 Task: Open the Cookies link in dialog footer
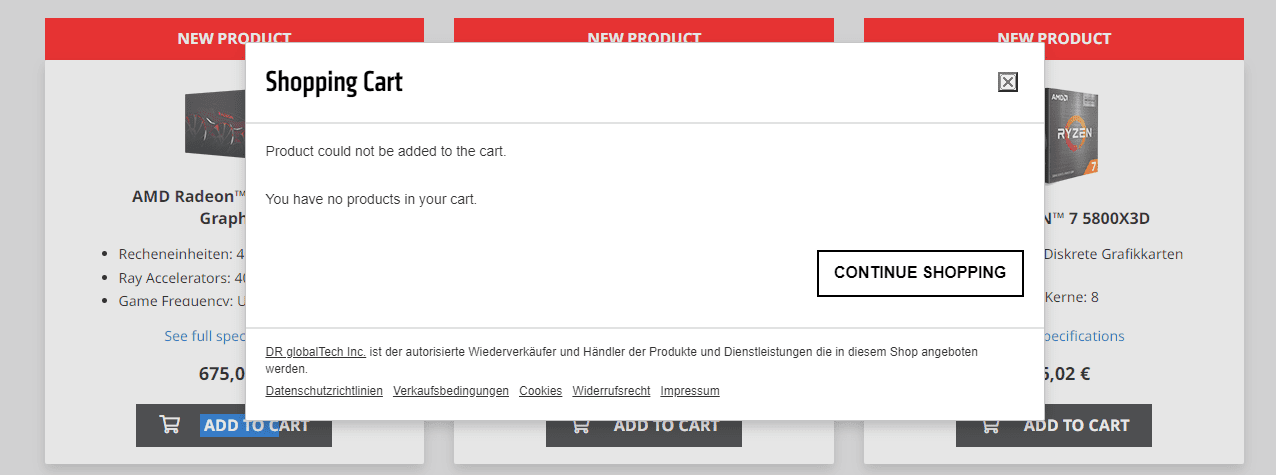540,391
